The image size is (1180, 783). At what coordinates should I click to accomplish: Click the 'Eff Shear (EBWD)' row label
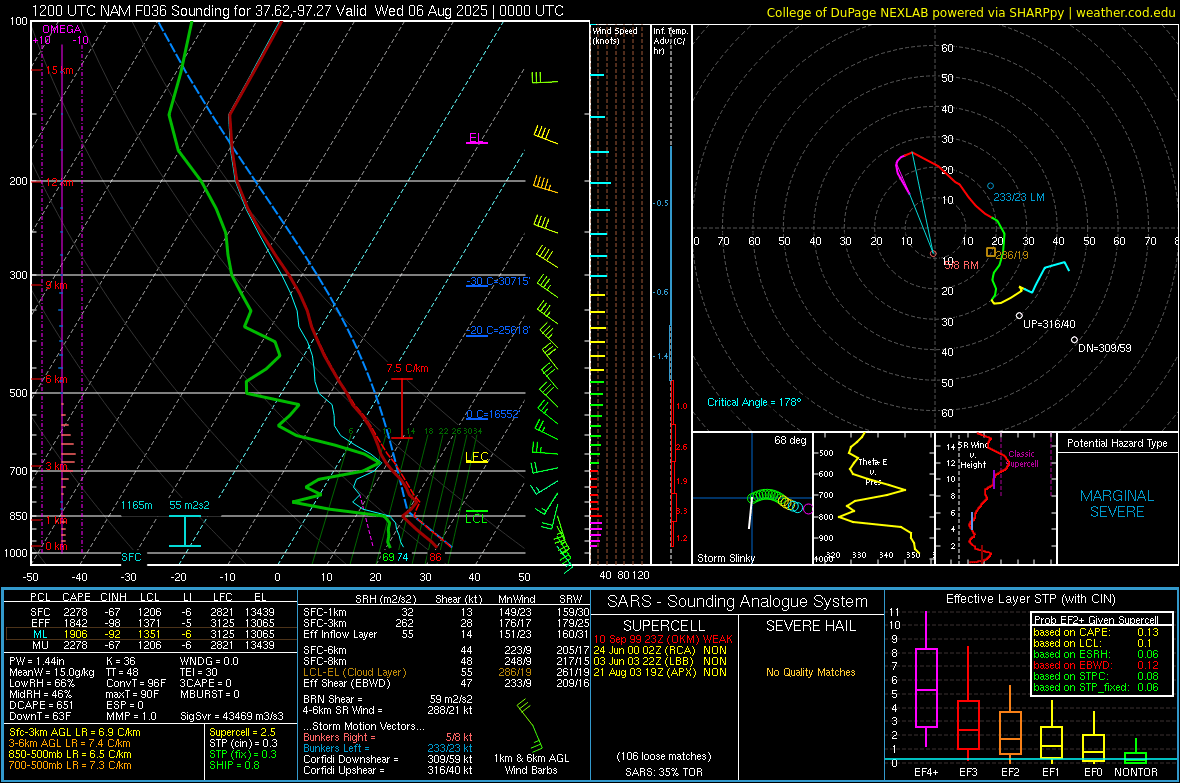tap(347, 684)
